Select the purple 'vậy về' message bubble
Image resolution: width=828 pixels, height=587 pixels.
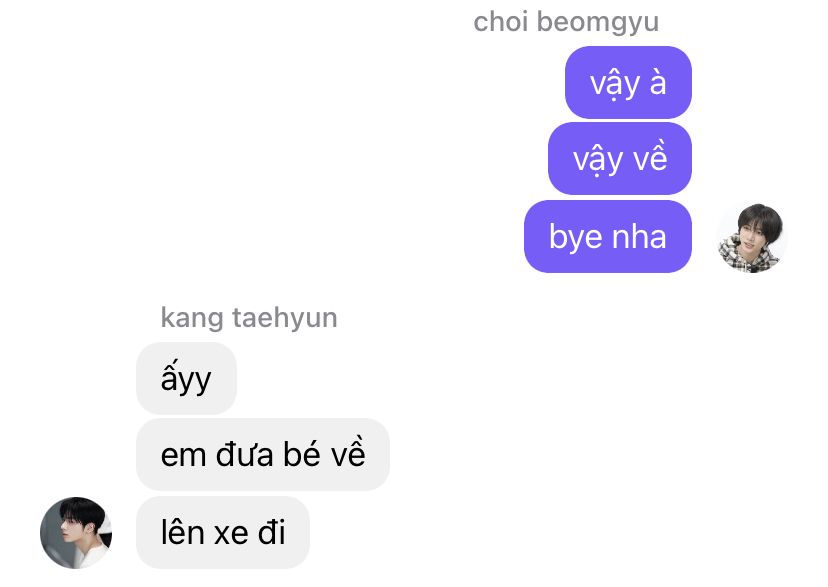pos(620,158)
